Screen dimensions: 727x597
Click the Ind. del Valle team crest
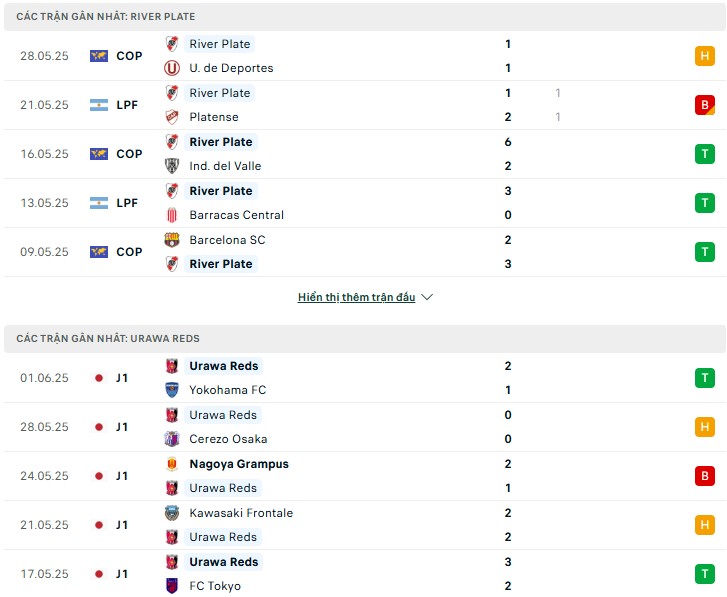click(172, 166)
